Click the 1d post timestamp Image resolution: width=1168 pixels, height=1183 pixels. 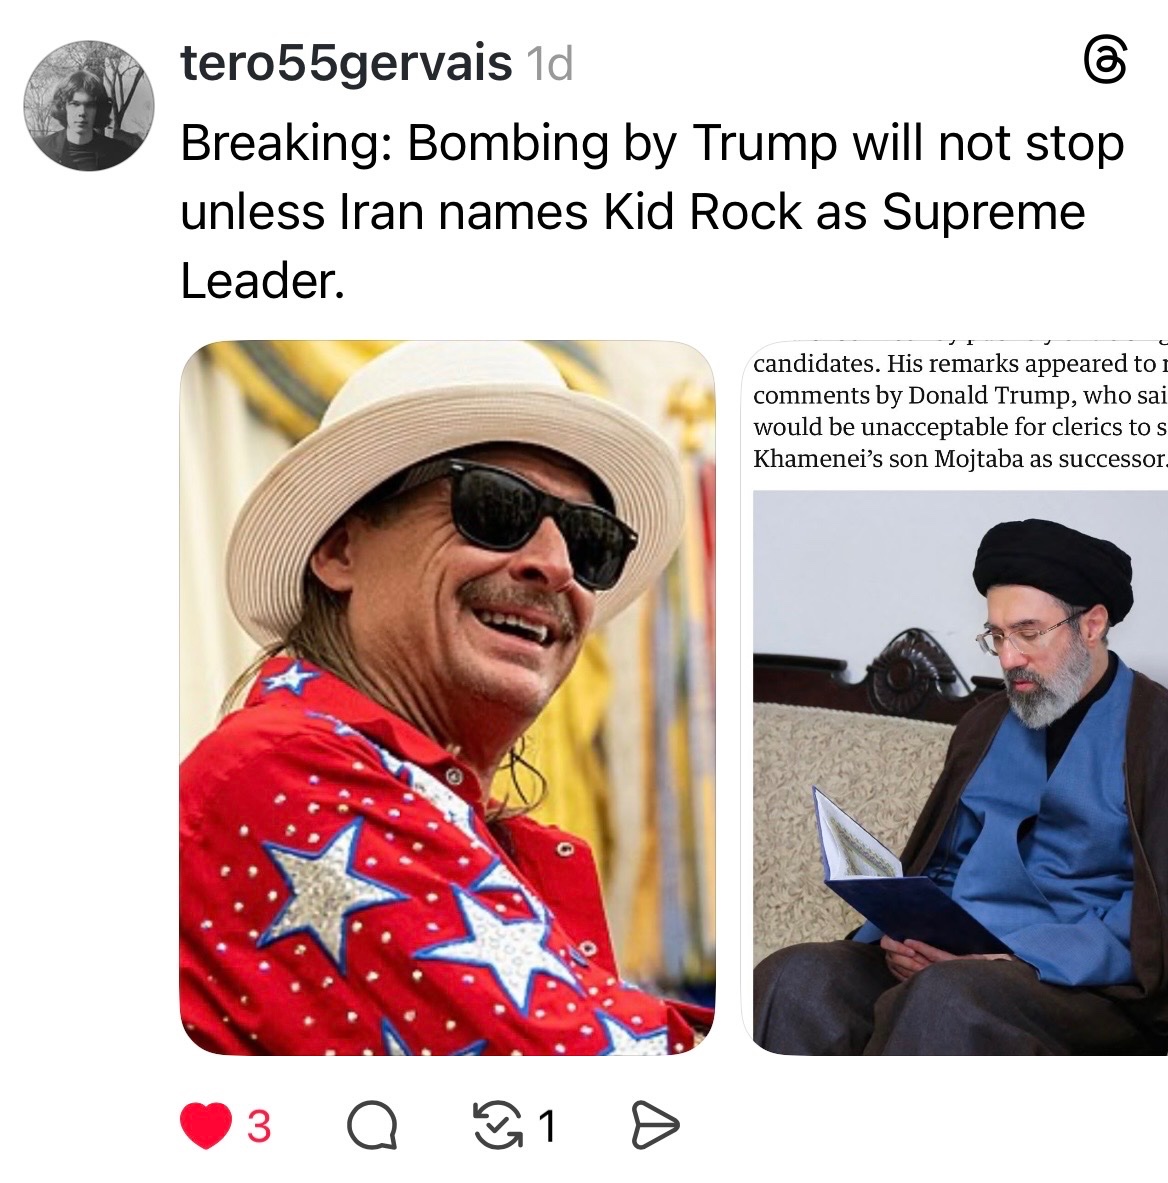coord(550,63)
